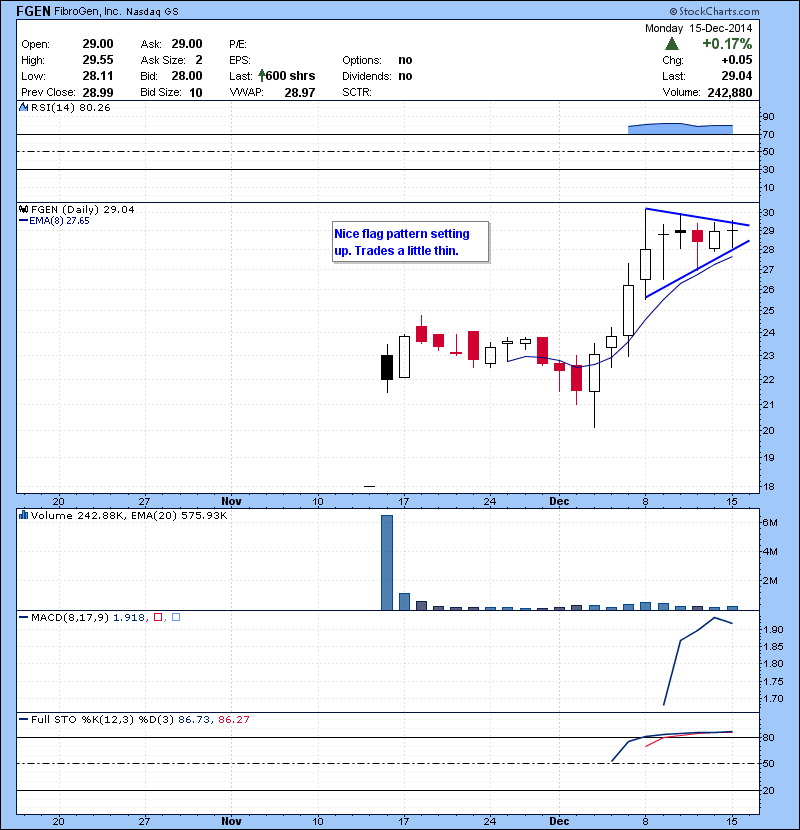This screenshot has width=800, height=830.
Task: Click the Chg value +0.05
Action: pos(736,60)
